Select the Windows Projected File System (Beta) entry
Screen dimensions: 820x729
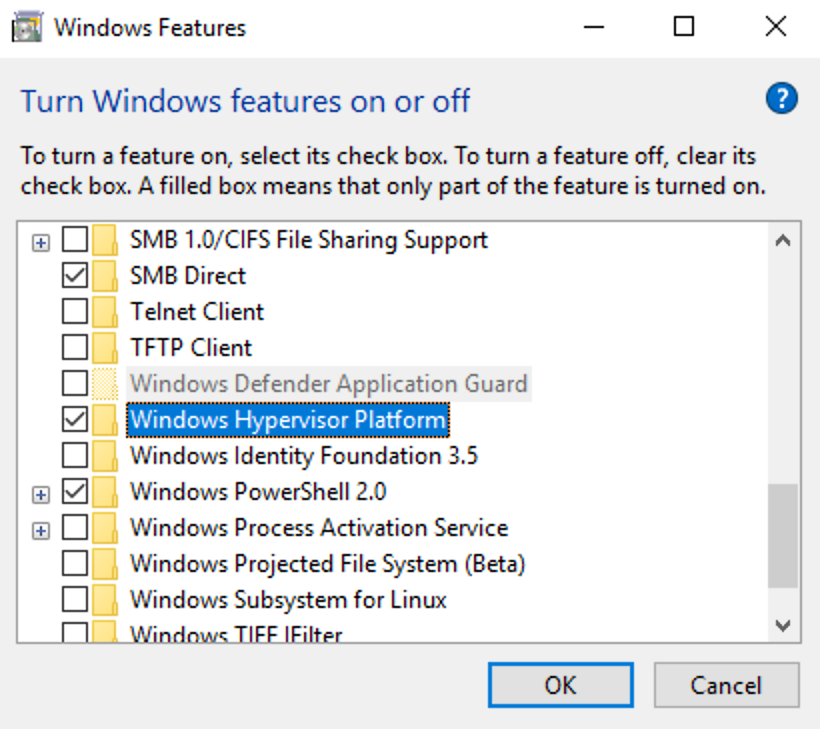click(327, 564)
